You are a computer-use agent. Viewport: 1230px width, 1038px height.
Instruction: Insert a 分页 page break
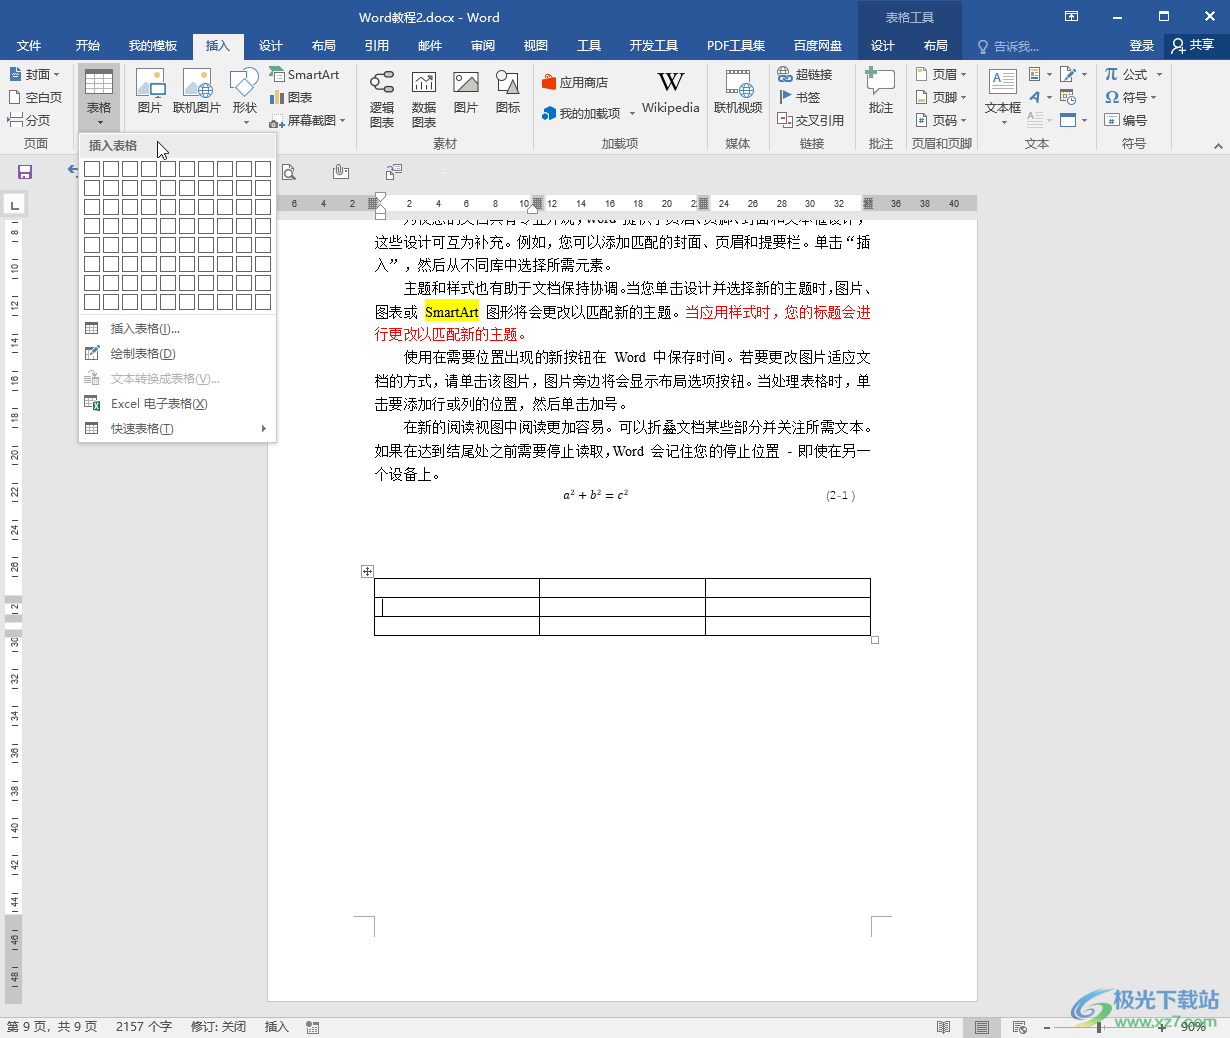pyautogui.click(x=29, y=120)
